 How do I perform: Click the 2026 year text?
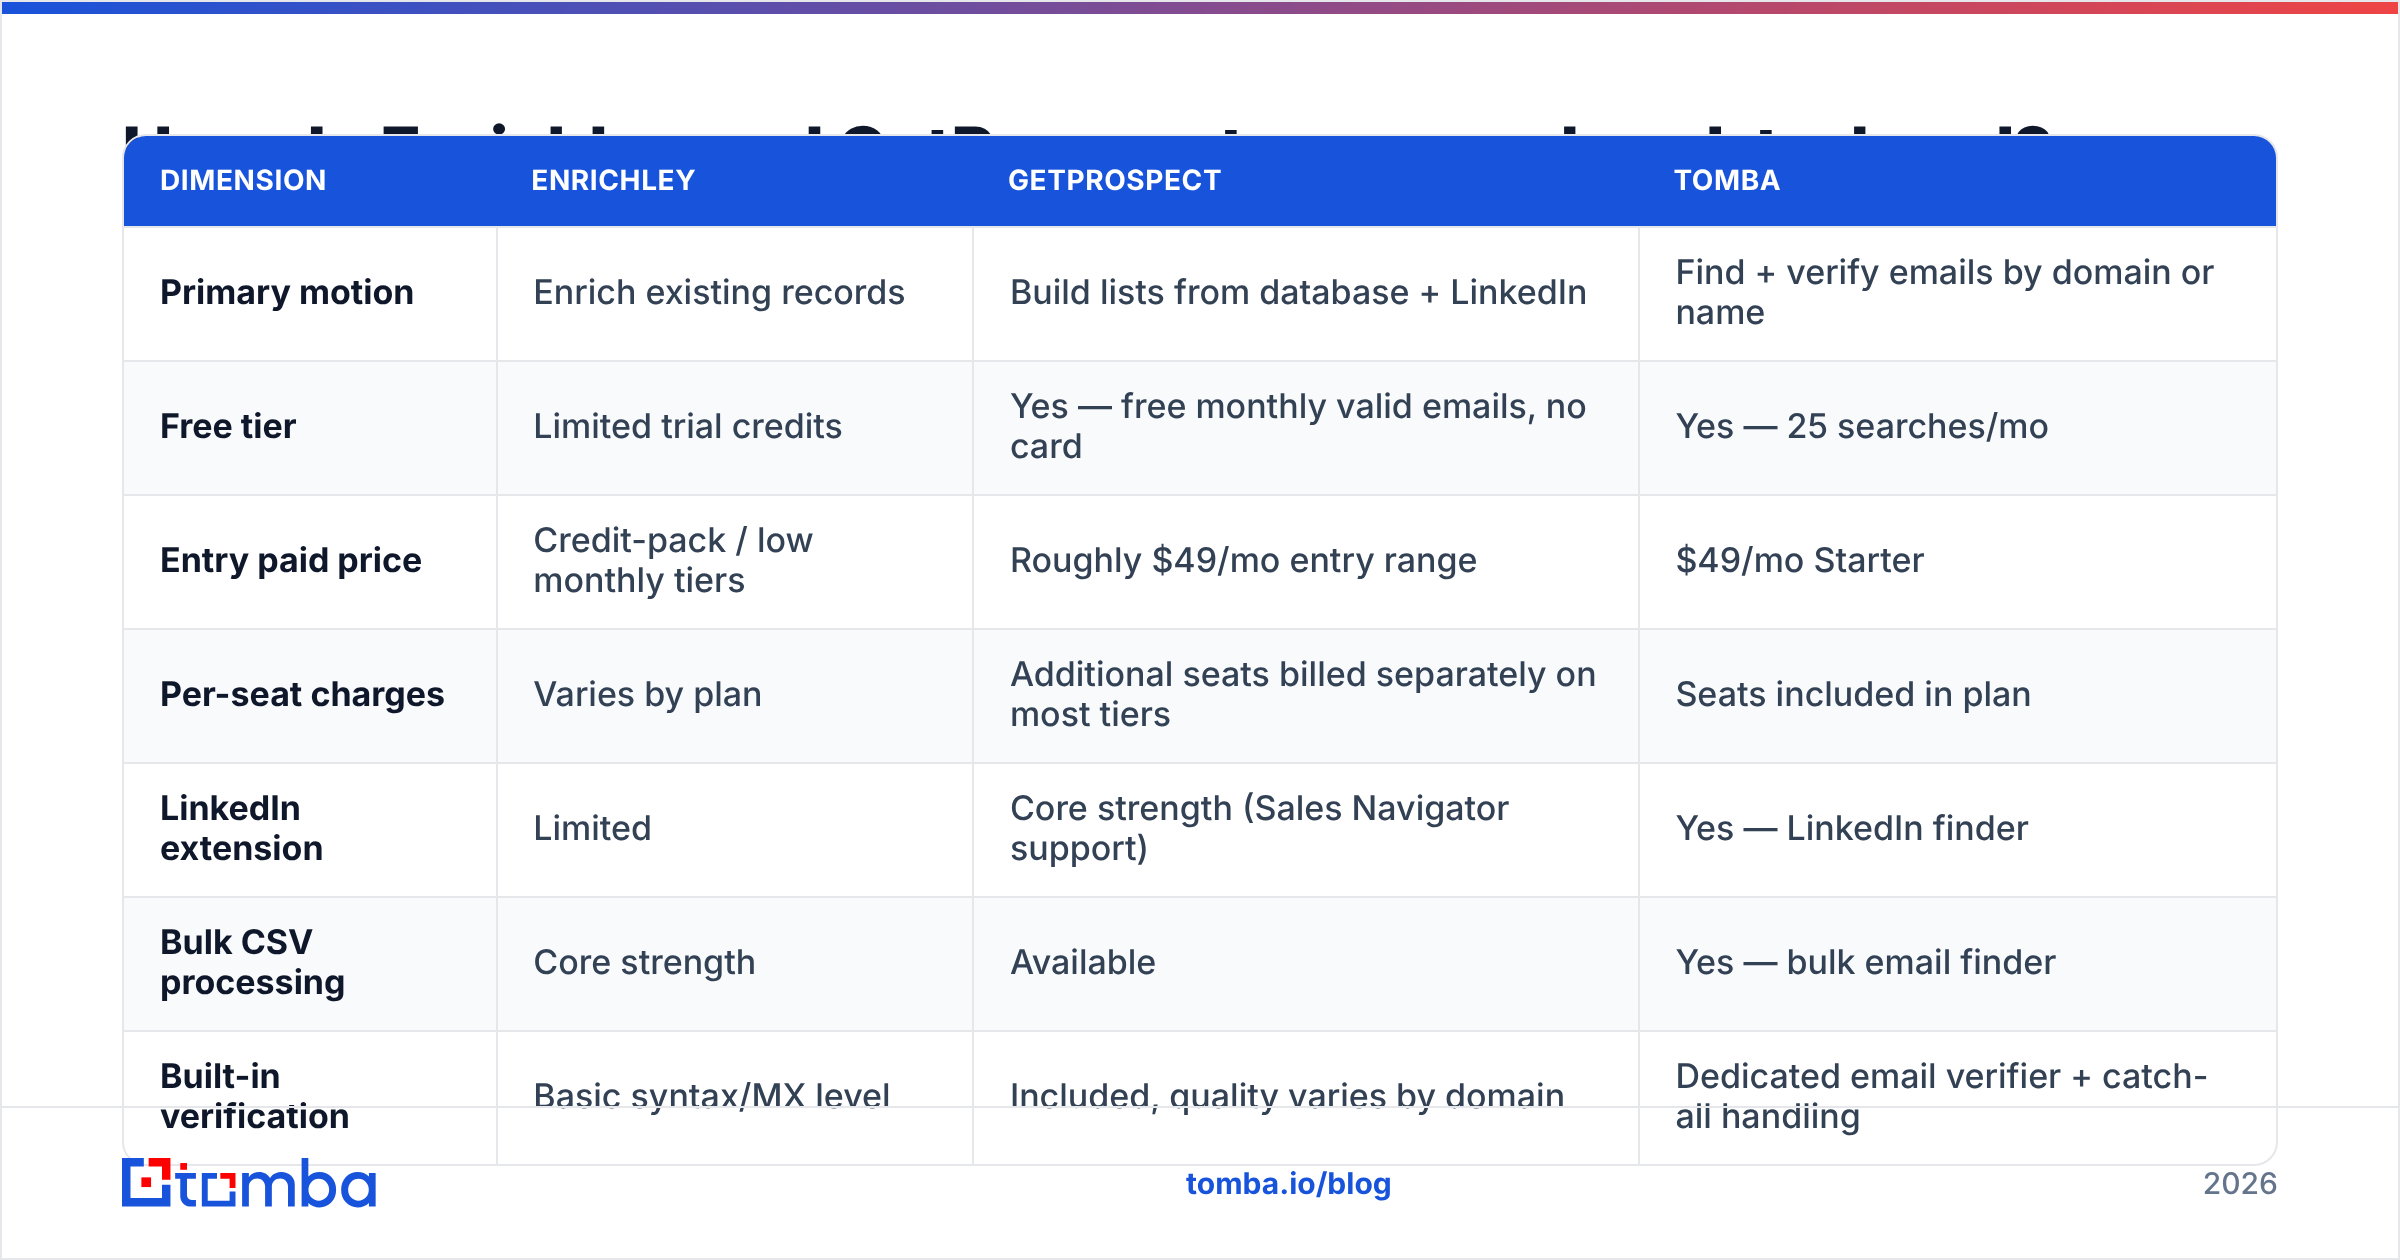2240,1184
